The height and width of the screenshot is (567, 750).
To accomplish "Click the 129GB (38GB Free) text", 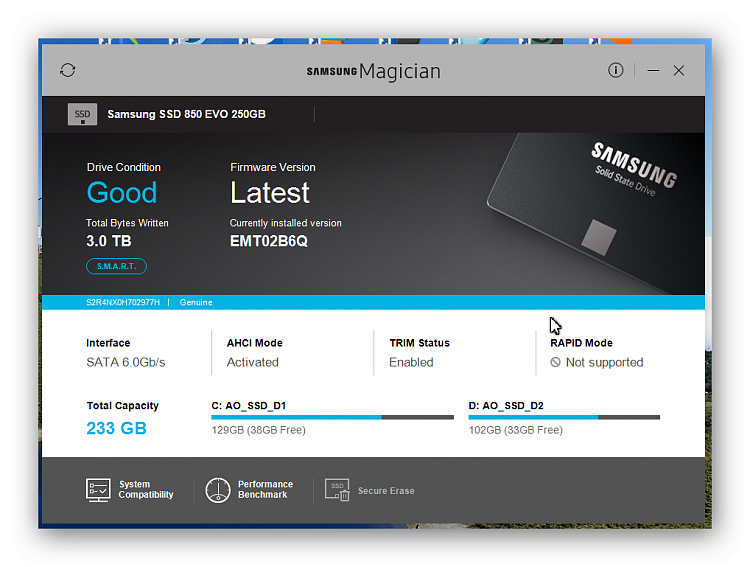I will [x=258, y=430].
